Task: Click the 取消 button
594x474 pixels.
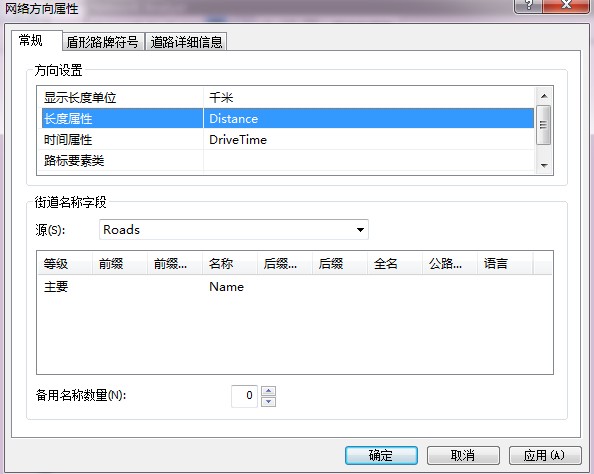Action: (x=463, y=455)
